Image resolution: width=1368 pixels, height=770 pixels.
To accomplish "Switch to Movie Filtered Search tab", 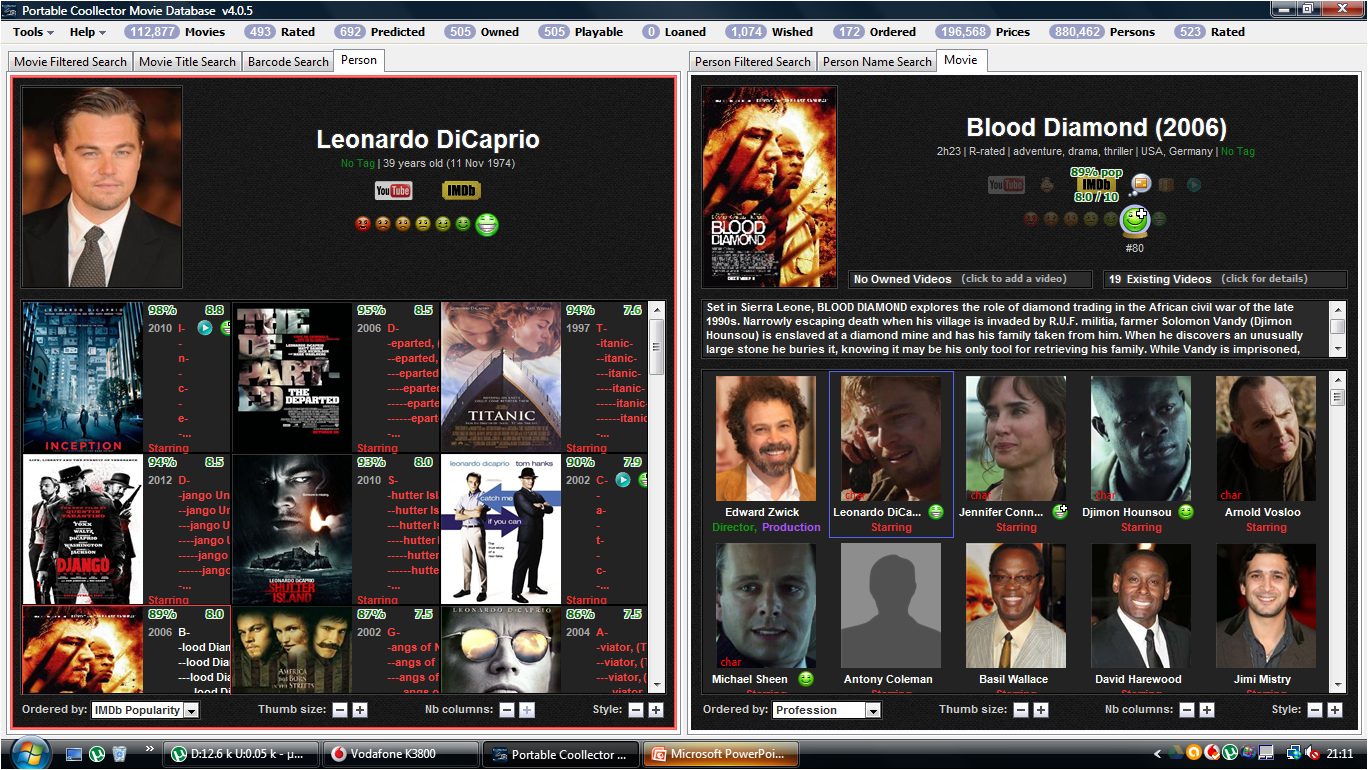I will coord(70,62).
